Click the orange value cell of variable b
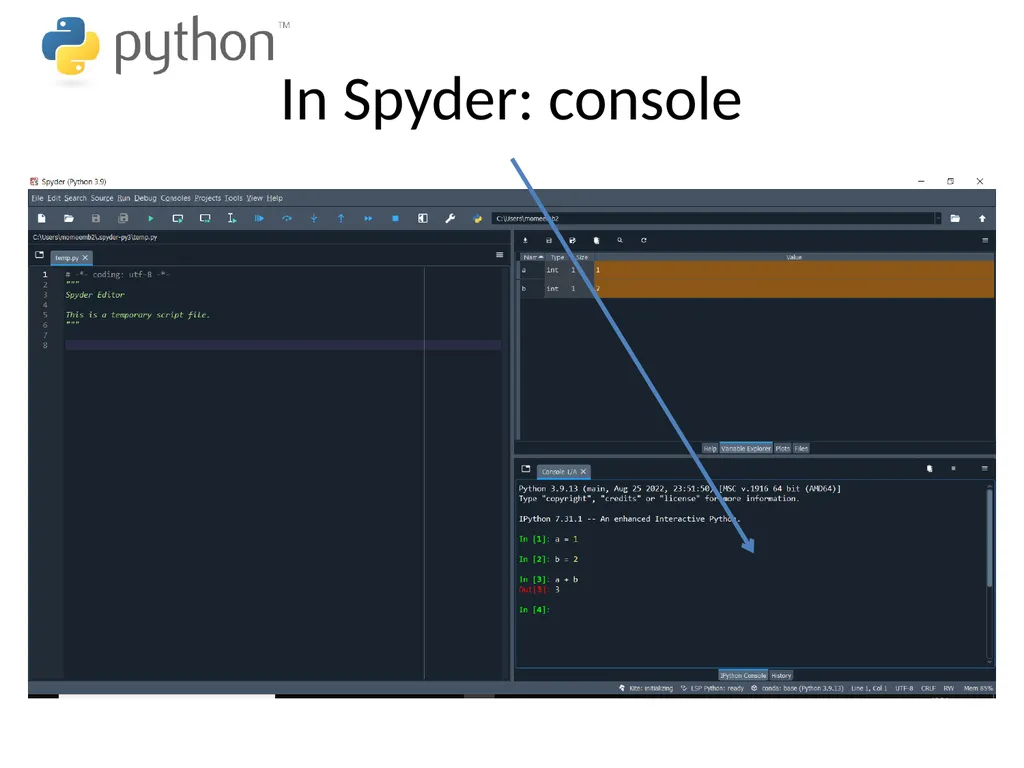The width and height of the screenshot is (1024, 768). tap(793, 289)
